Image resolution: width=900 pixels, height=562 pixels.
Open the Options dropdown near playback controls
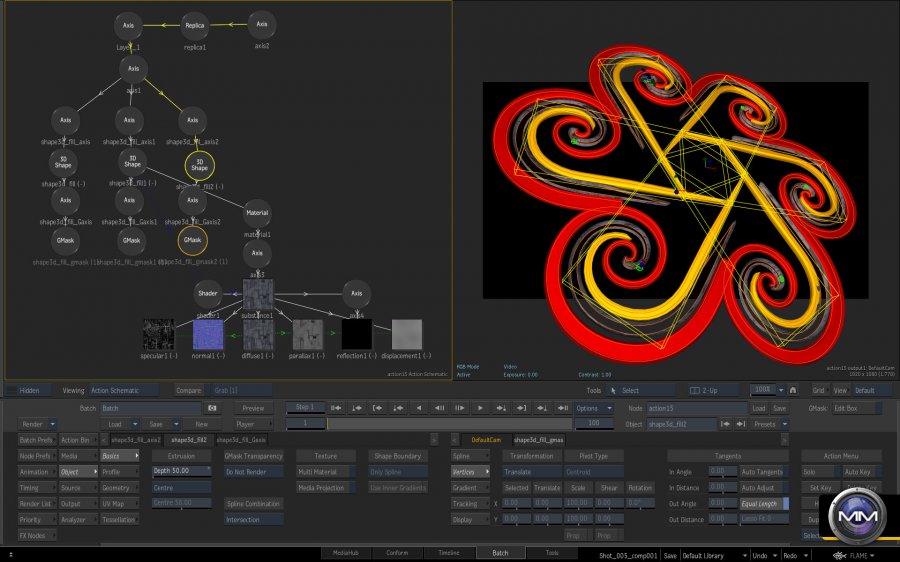(x=592, y=408)
